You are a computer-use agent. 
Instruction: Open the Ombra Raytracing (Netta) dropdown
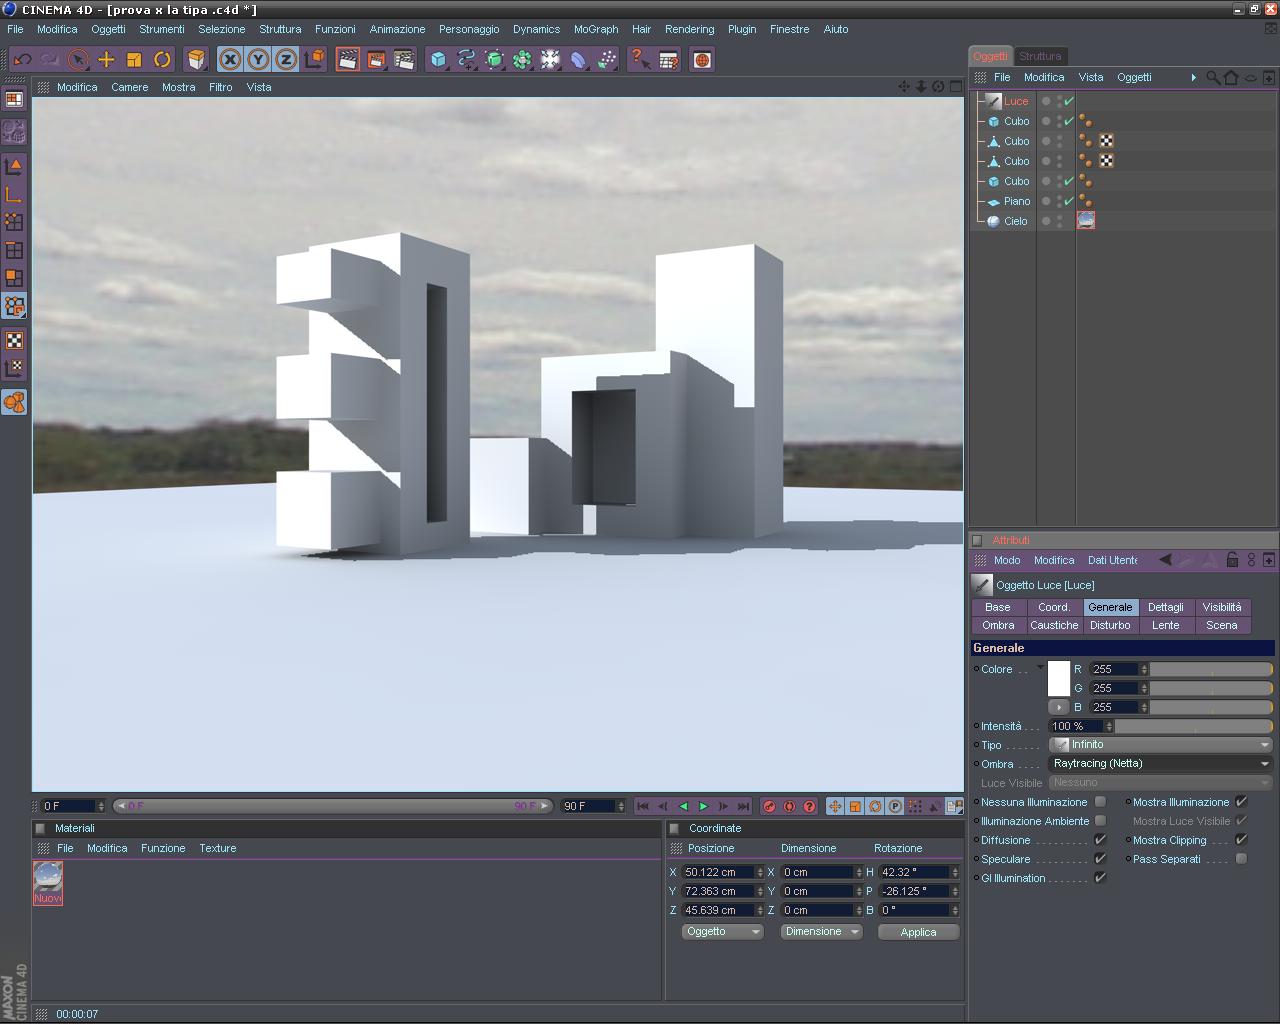click(1161, 764)
